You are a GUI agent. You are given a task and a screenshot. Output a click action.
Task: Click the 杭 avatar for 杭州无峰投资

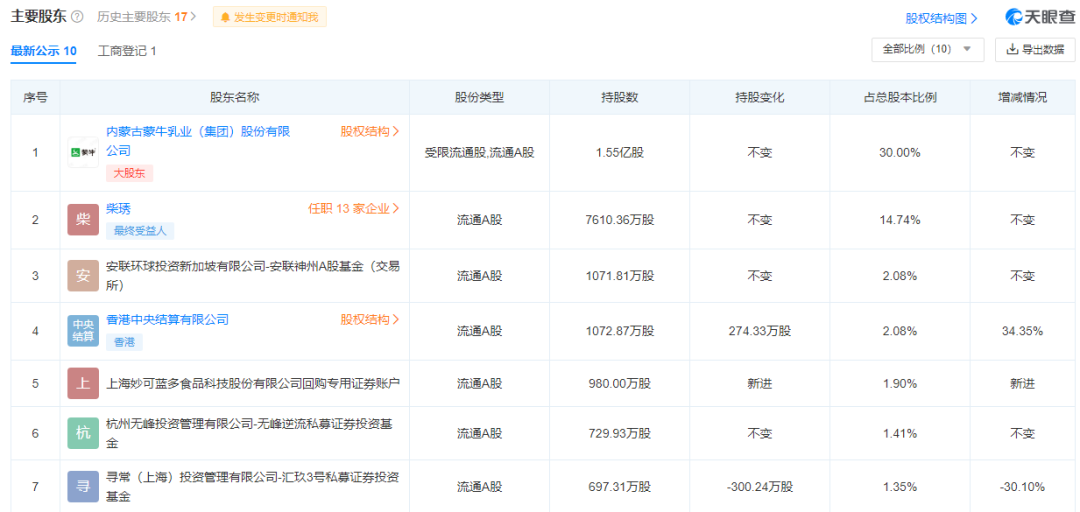tap(83, 433)
